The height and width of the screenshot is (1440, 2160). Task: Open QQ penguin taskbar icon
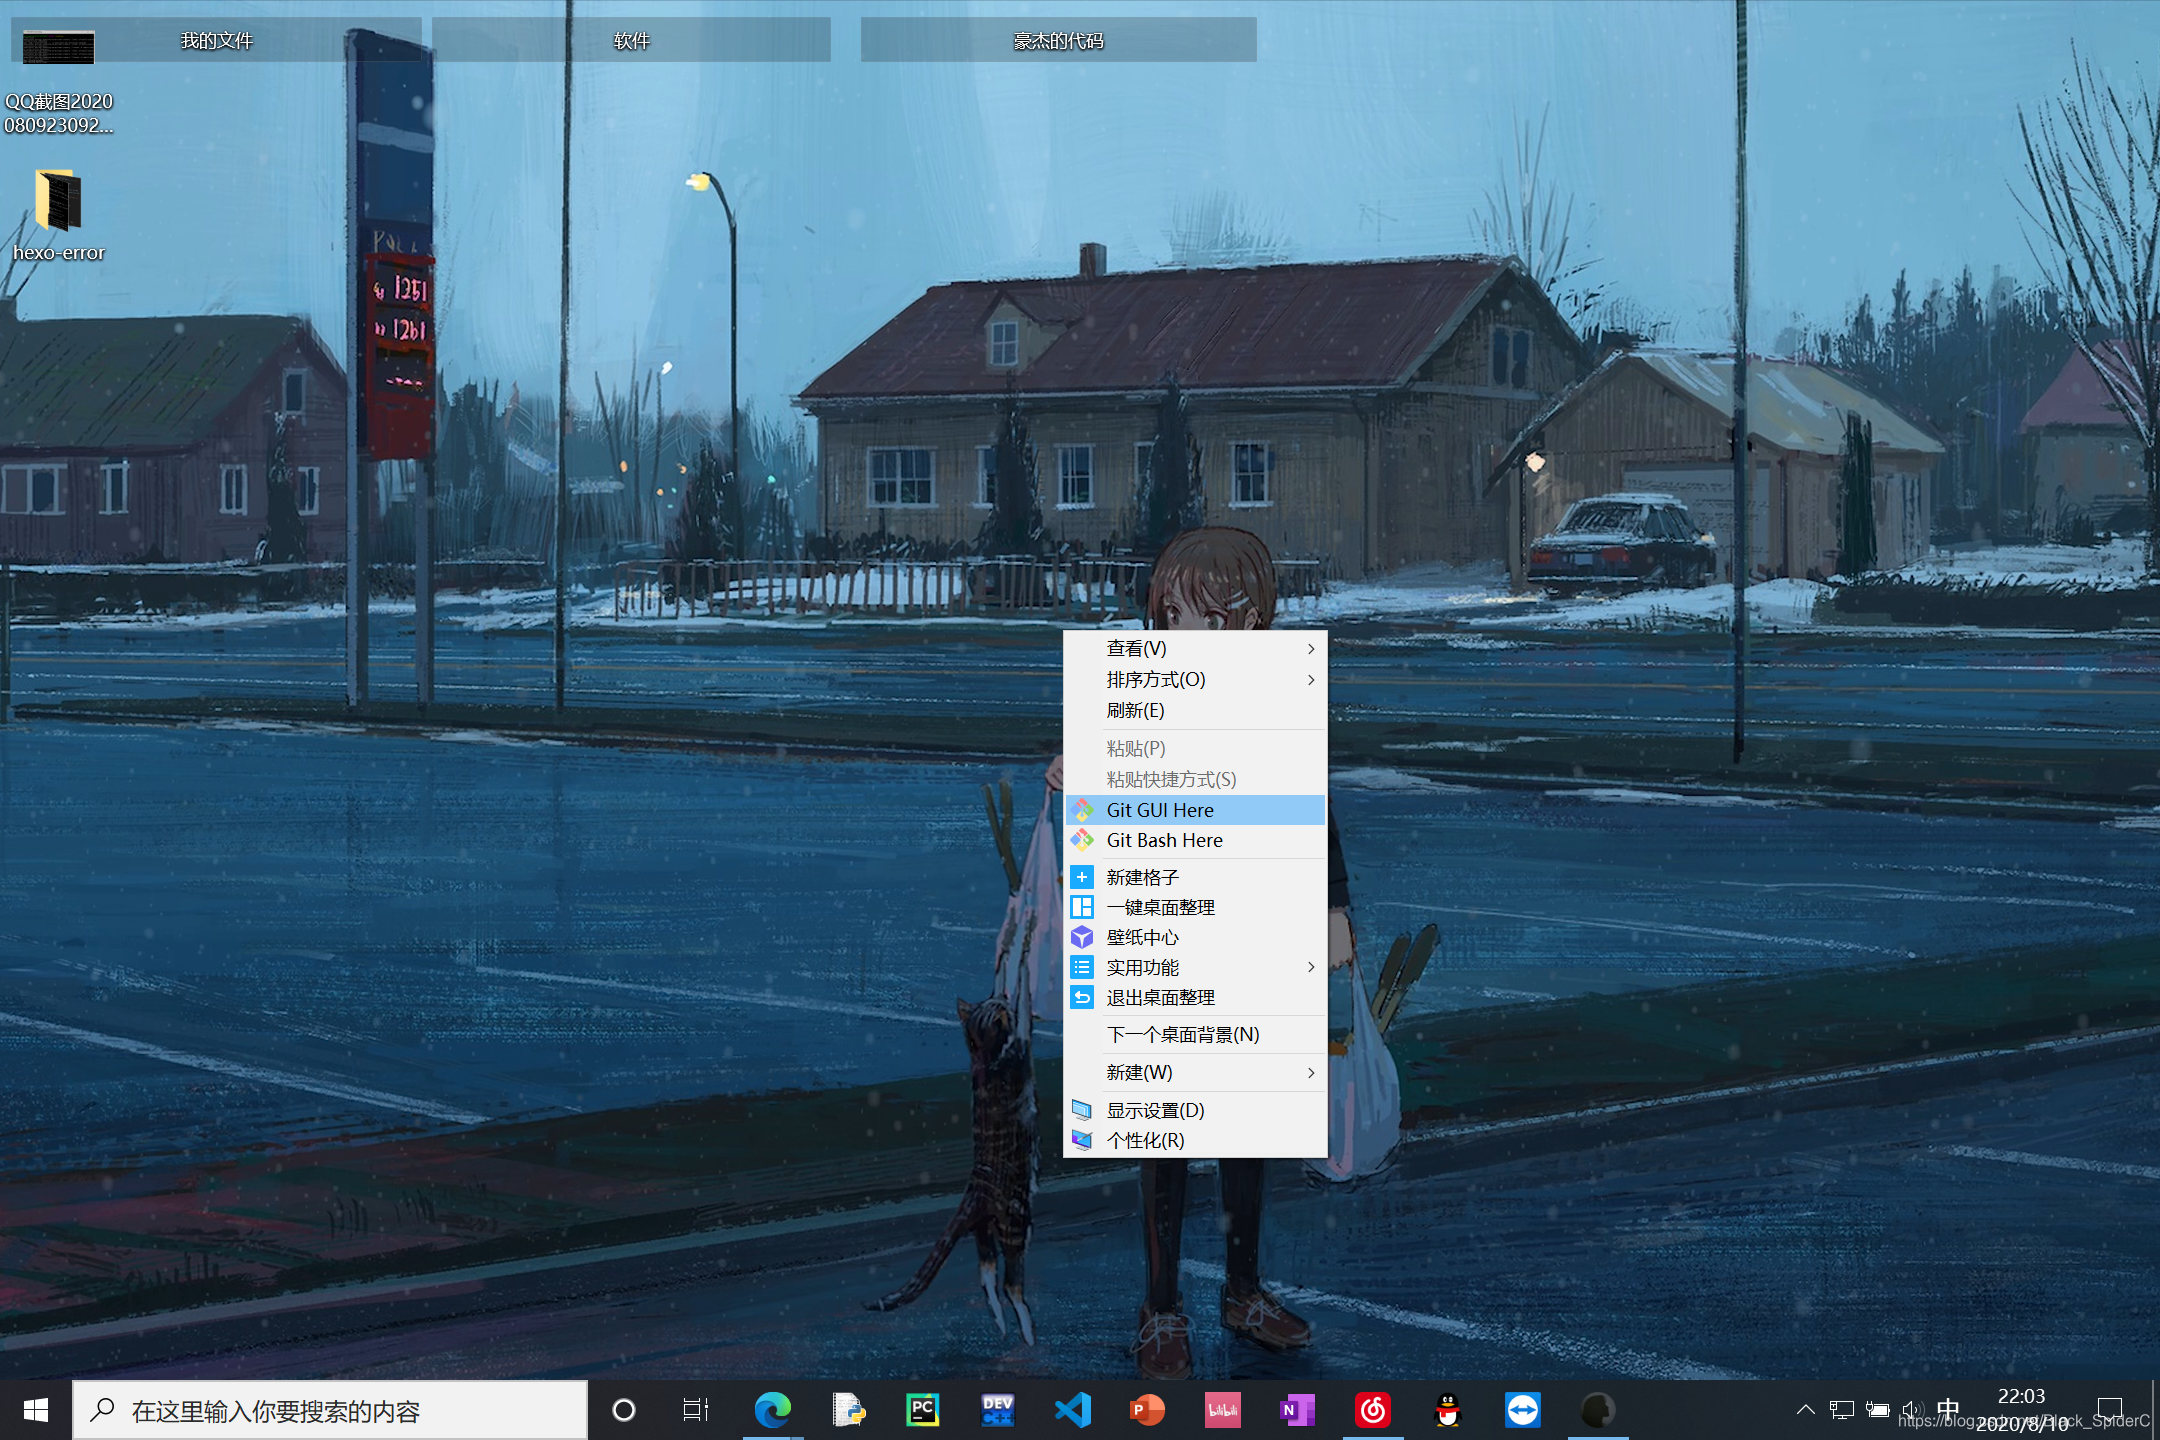pyautogui.click(x=1448, y=1410)
